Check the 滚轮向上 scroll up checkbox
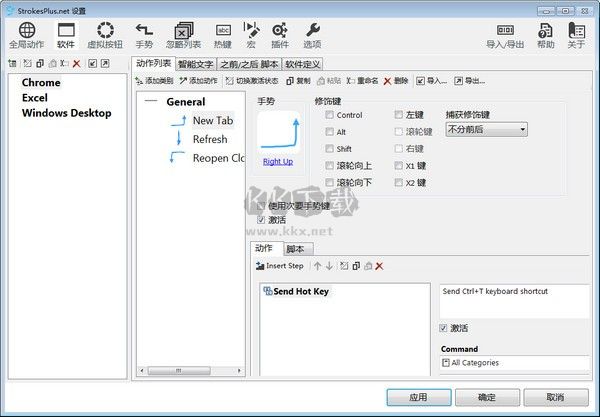 pos(329,165)
